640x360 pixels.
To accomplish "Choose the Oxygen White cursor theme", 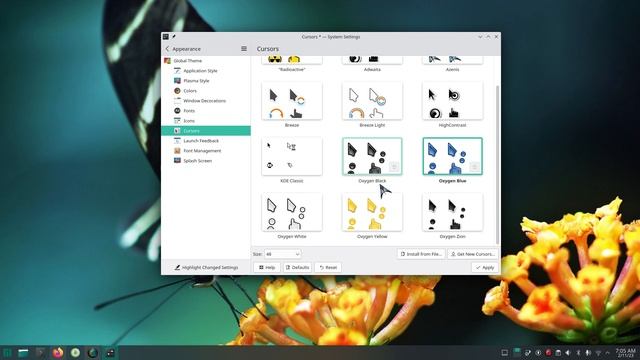I will coord(292,212).
